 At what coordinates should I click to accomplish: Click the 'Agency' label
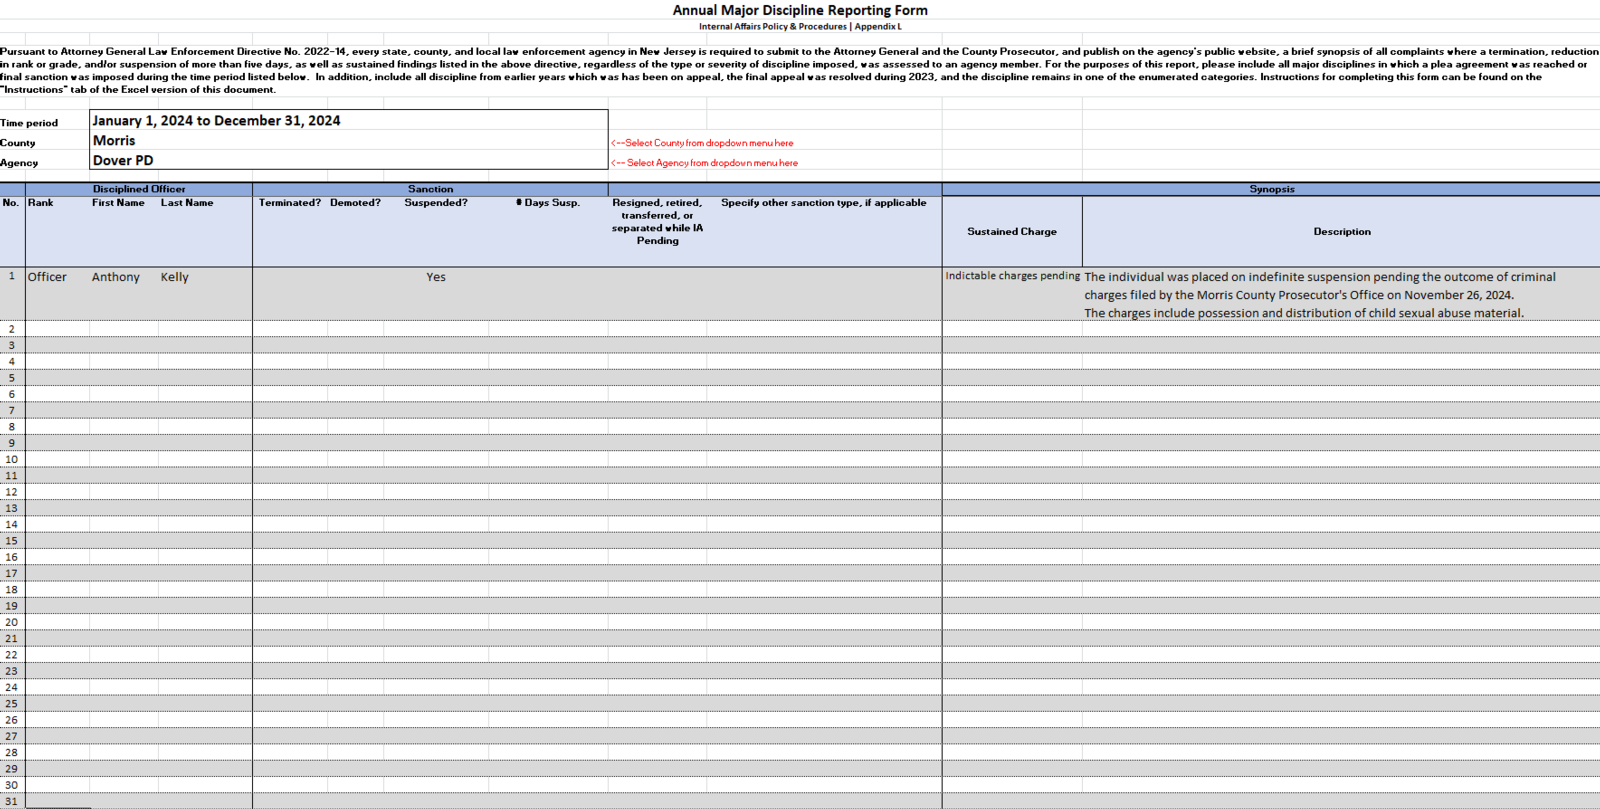pyautogui.click(x=19, y=163)
